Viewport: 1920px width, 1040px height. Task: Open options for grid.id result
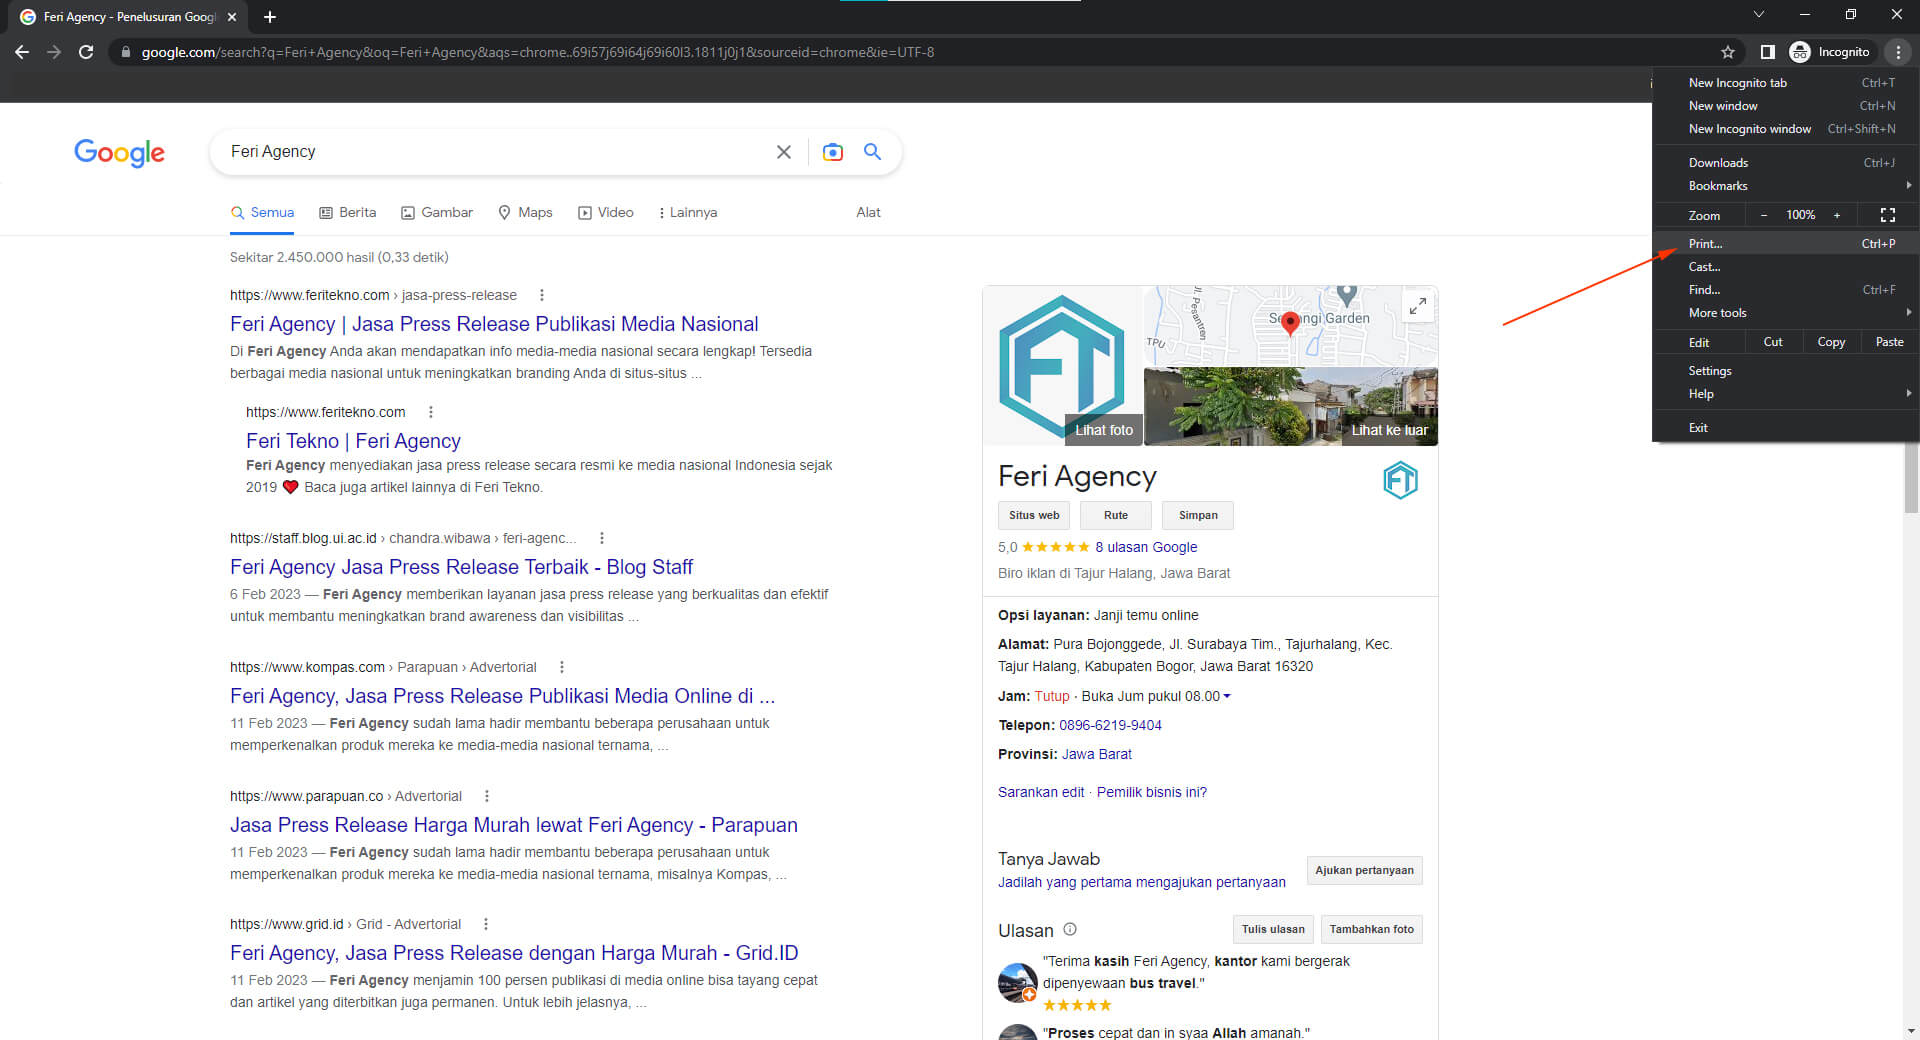486,924
